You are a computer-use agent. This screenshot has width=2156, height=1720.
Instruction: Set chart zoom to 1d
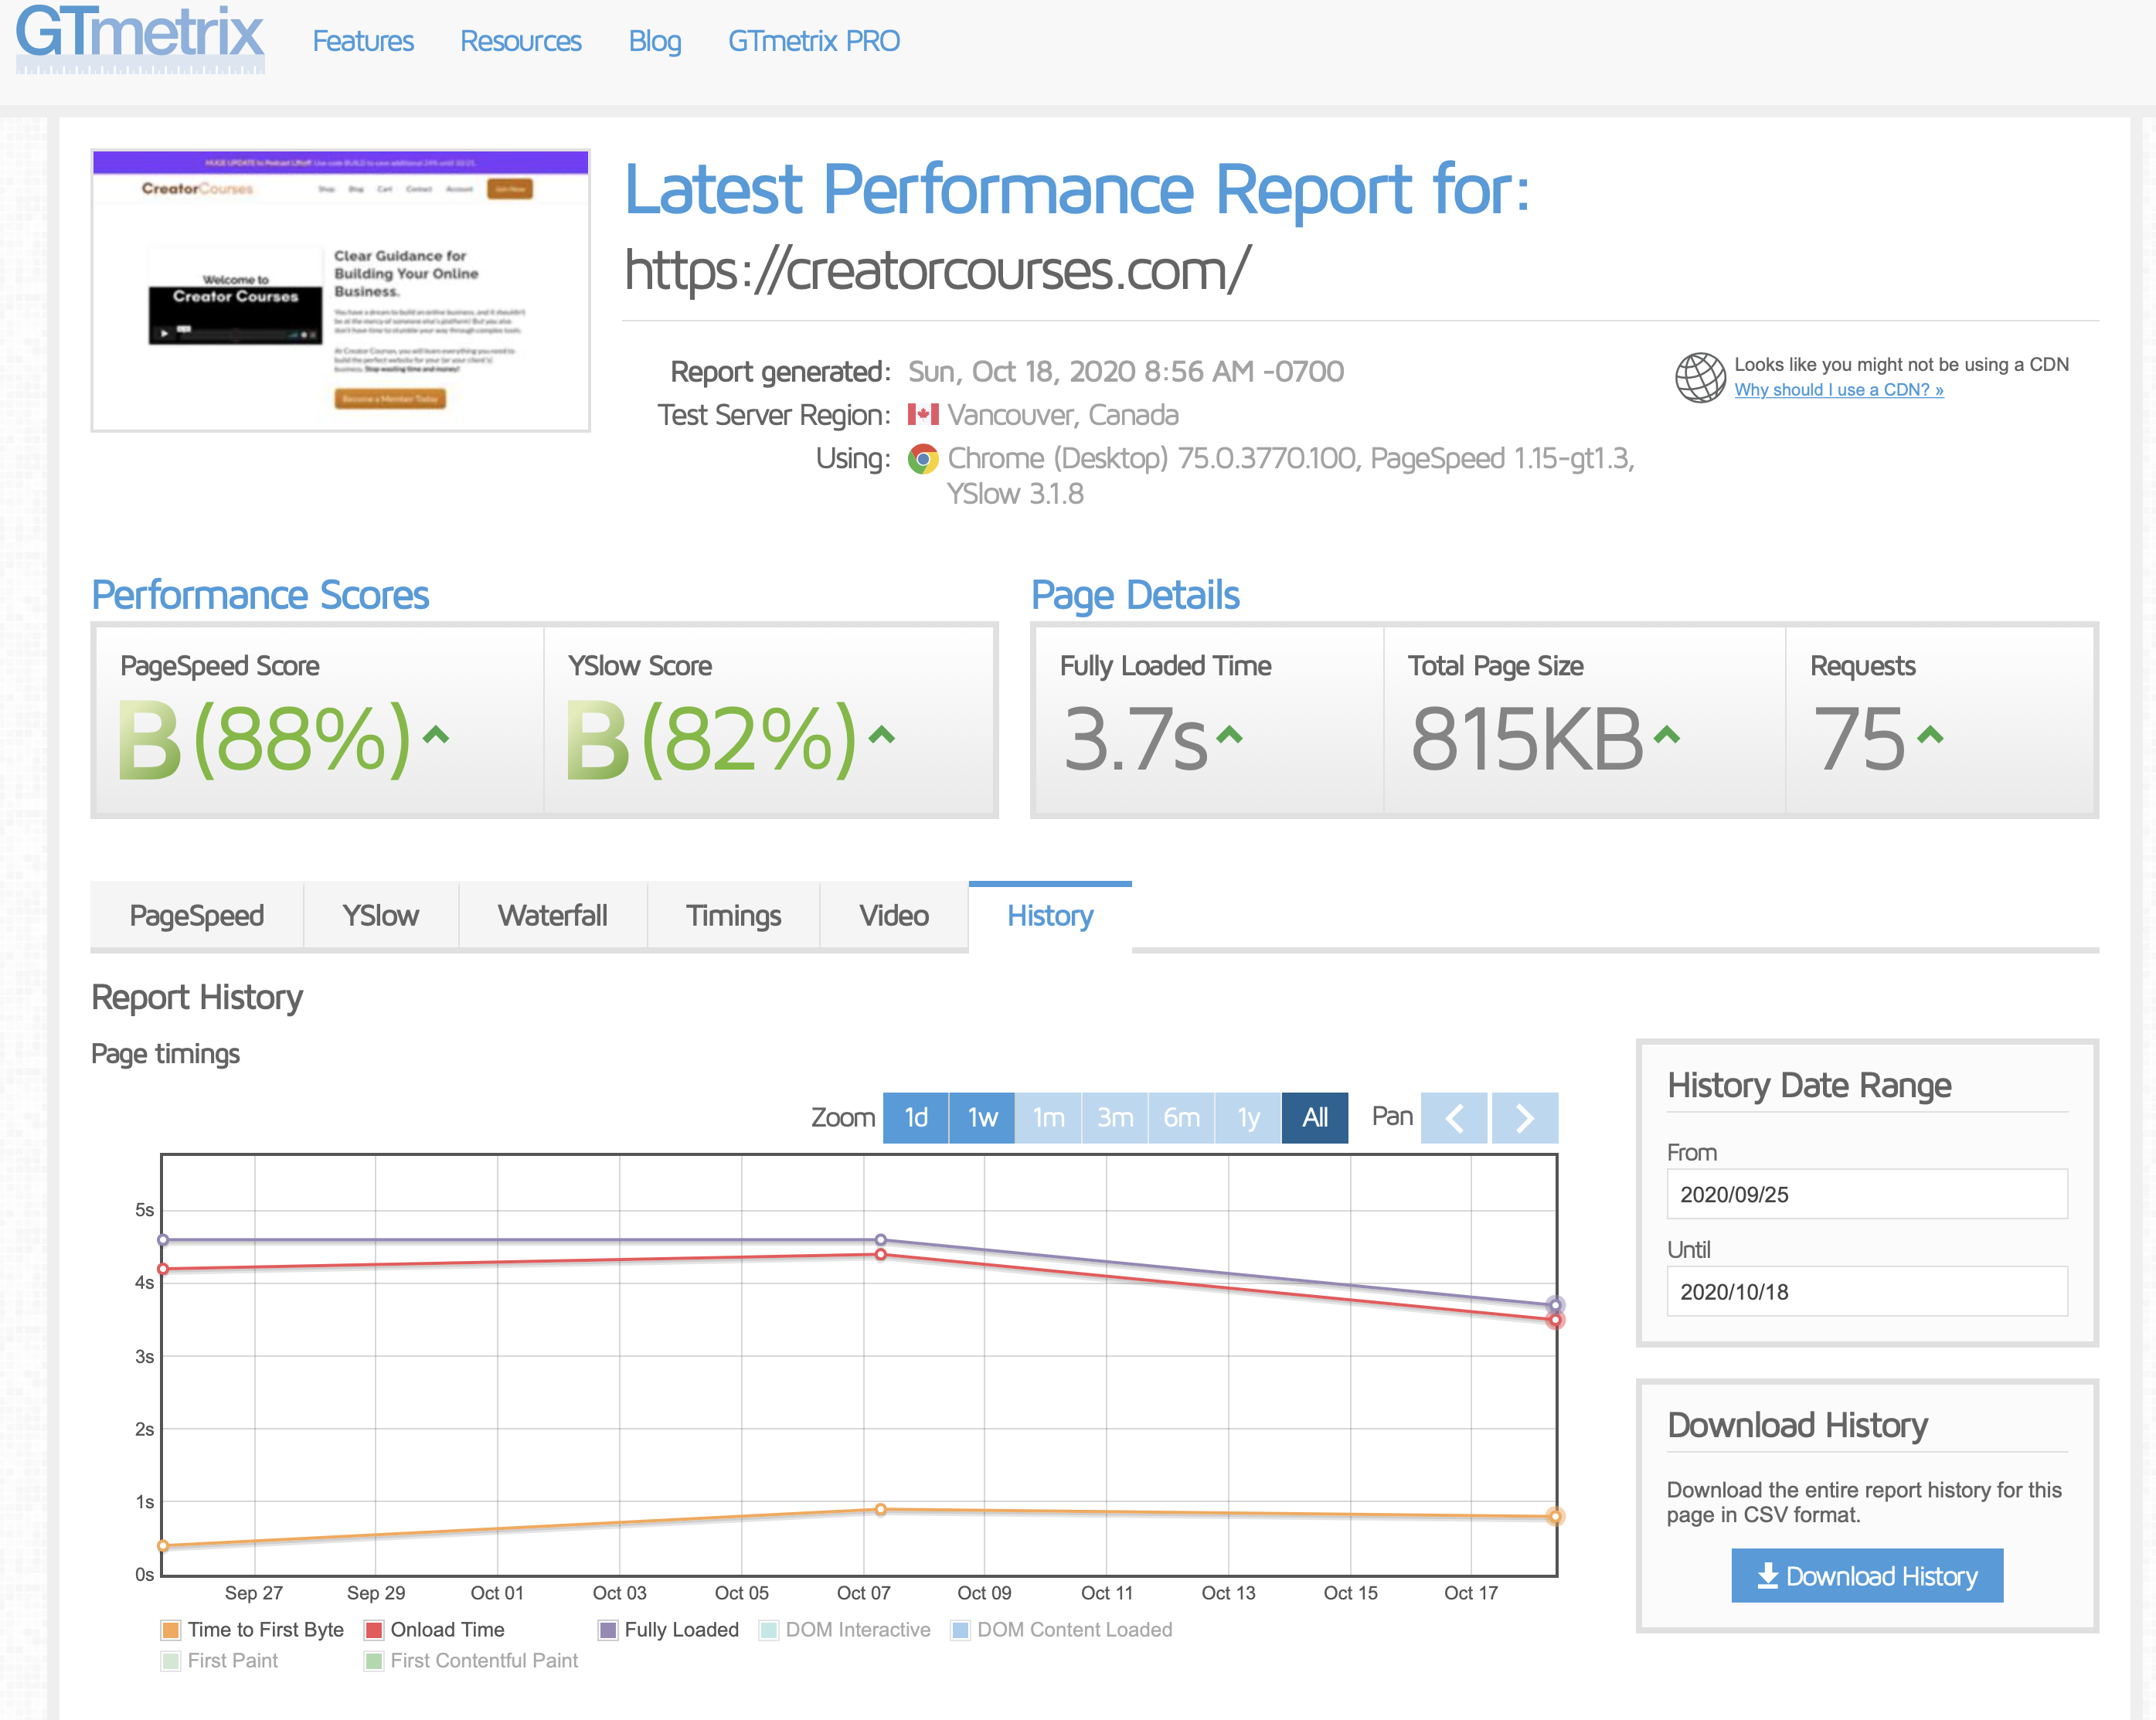[916, 1117]
